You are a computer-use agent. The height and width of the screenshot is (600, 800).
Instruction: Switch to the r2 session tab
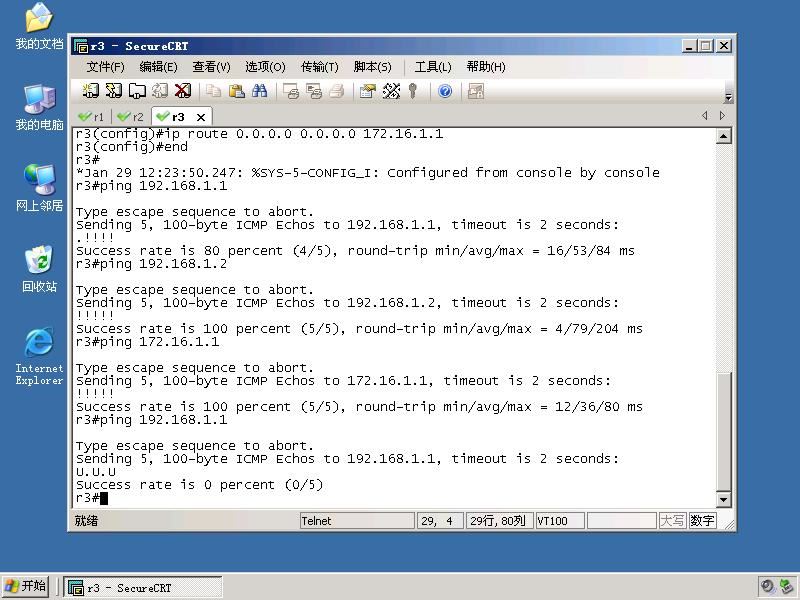131,117
